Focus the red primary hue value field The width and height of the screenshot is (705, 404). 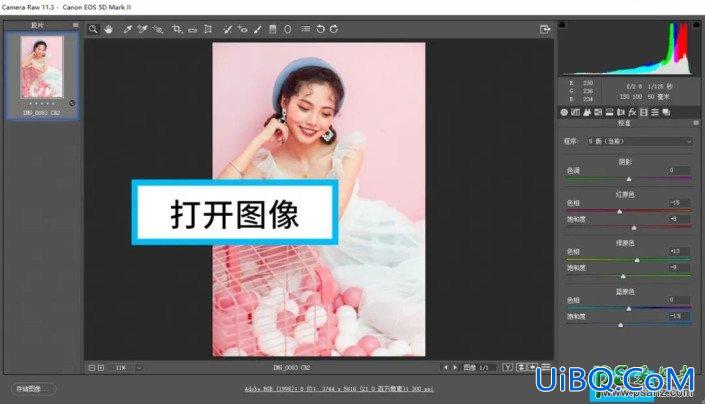pyautogui.click(x=678, y=203)
